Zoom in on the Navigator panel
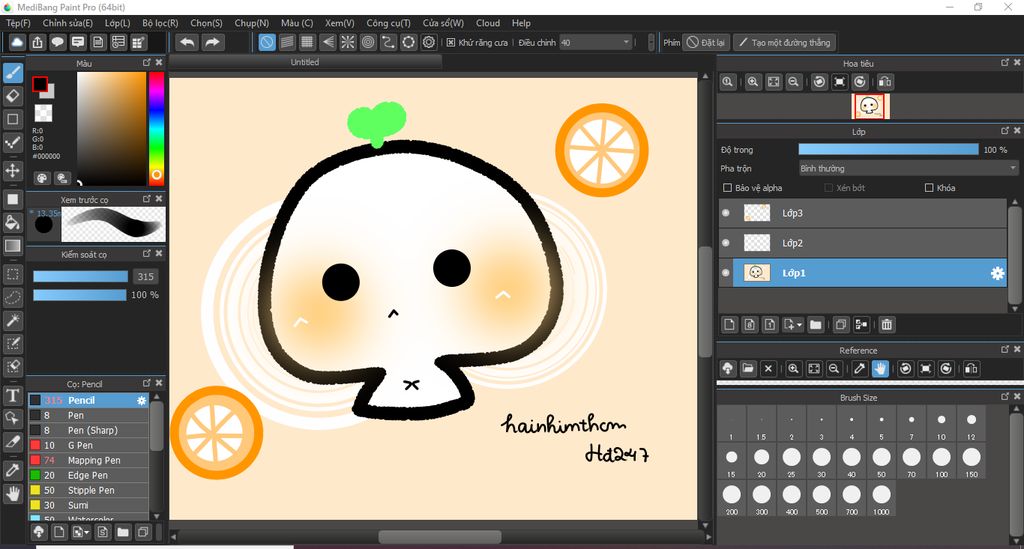Viewport: 1024px width, 549px height. (753, 82)
